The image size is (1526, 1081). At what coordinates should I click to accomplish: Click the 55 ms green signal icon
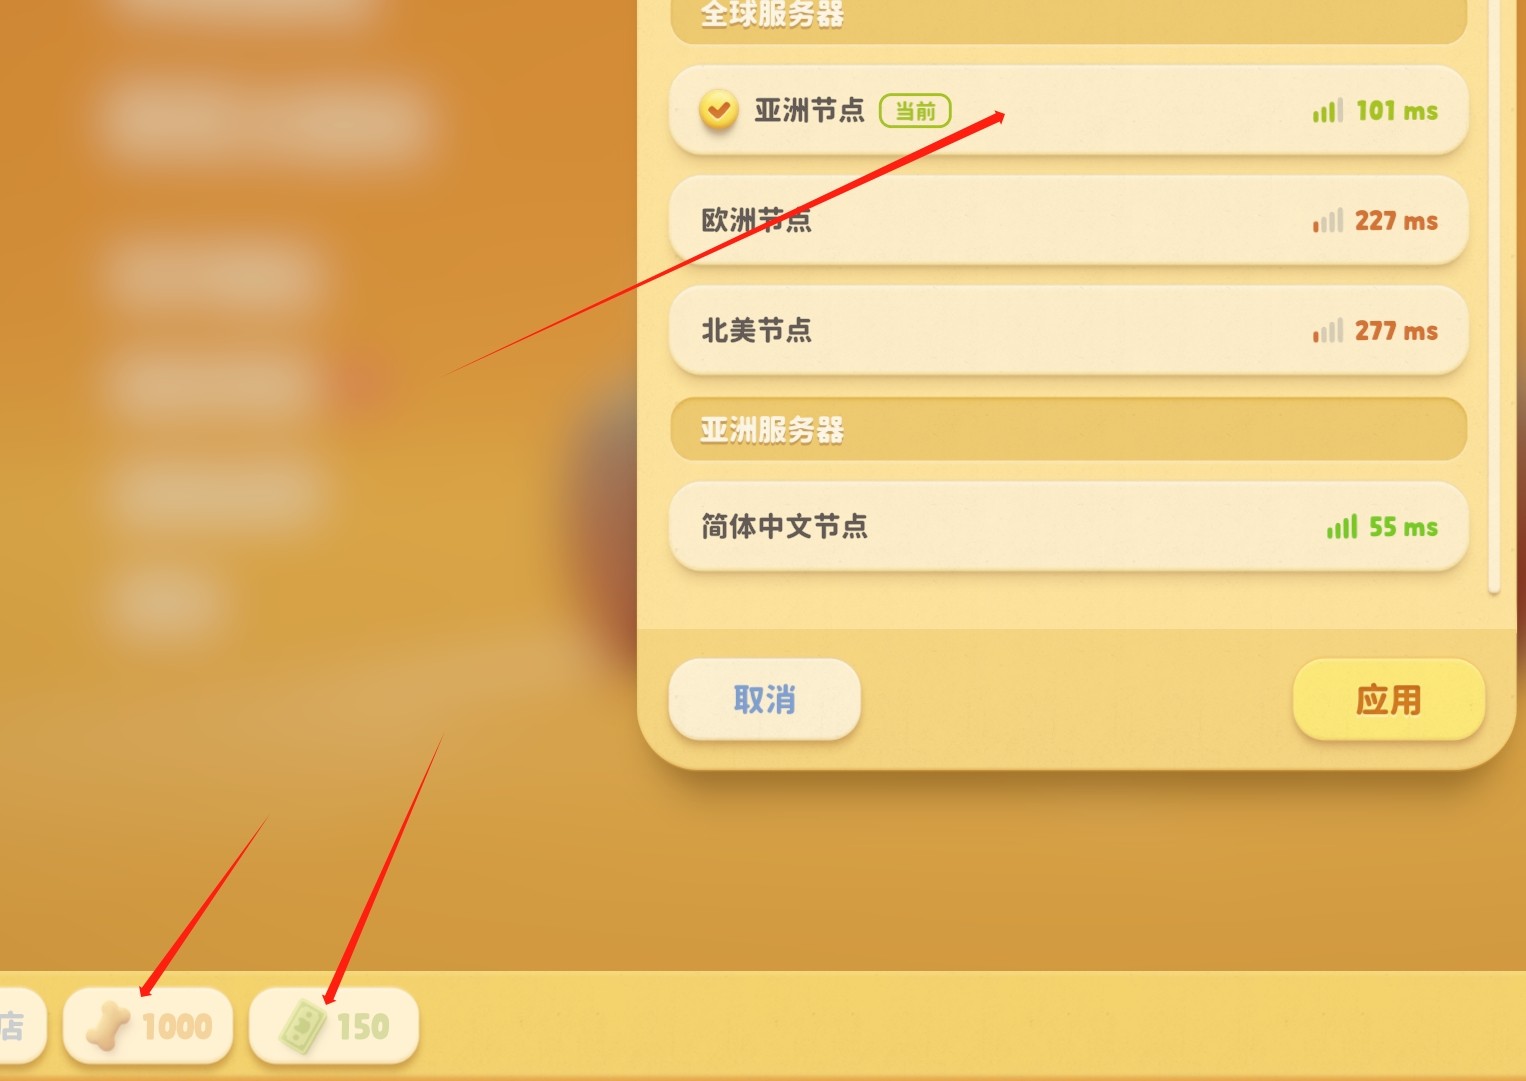point(1342,526)
